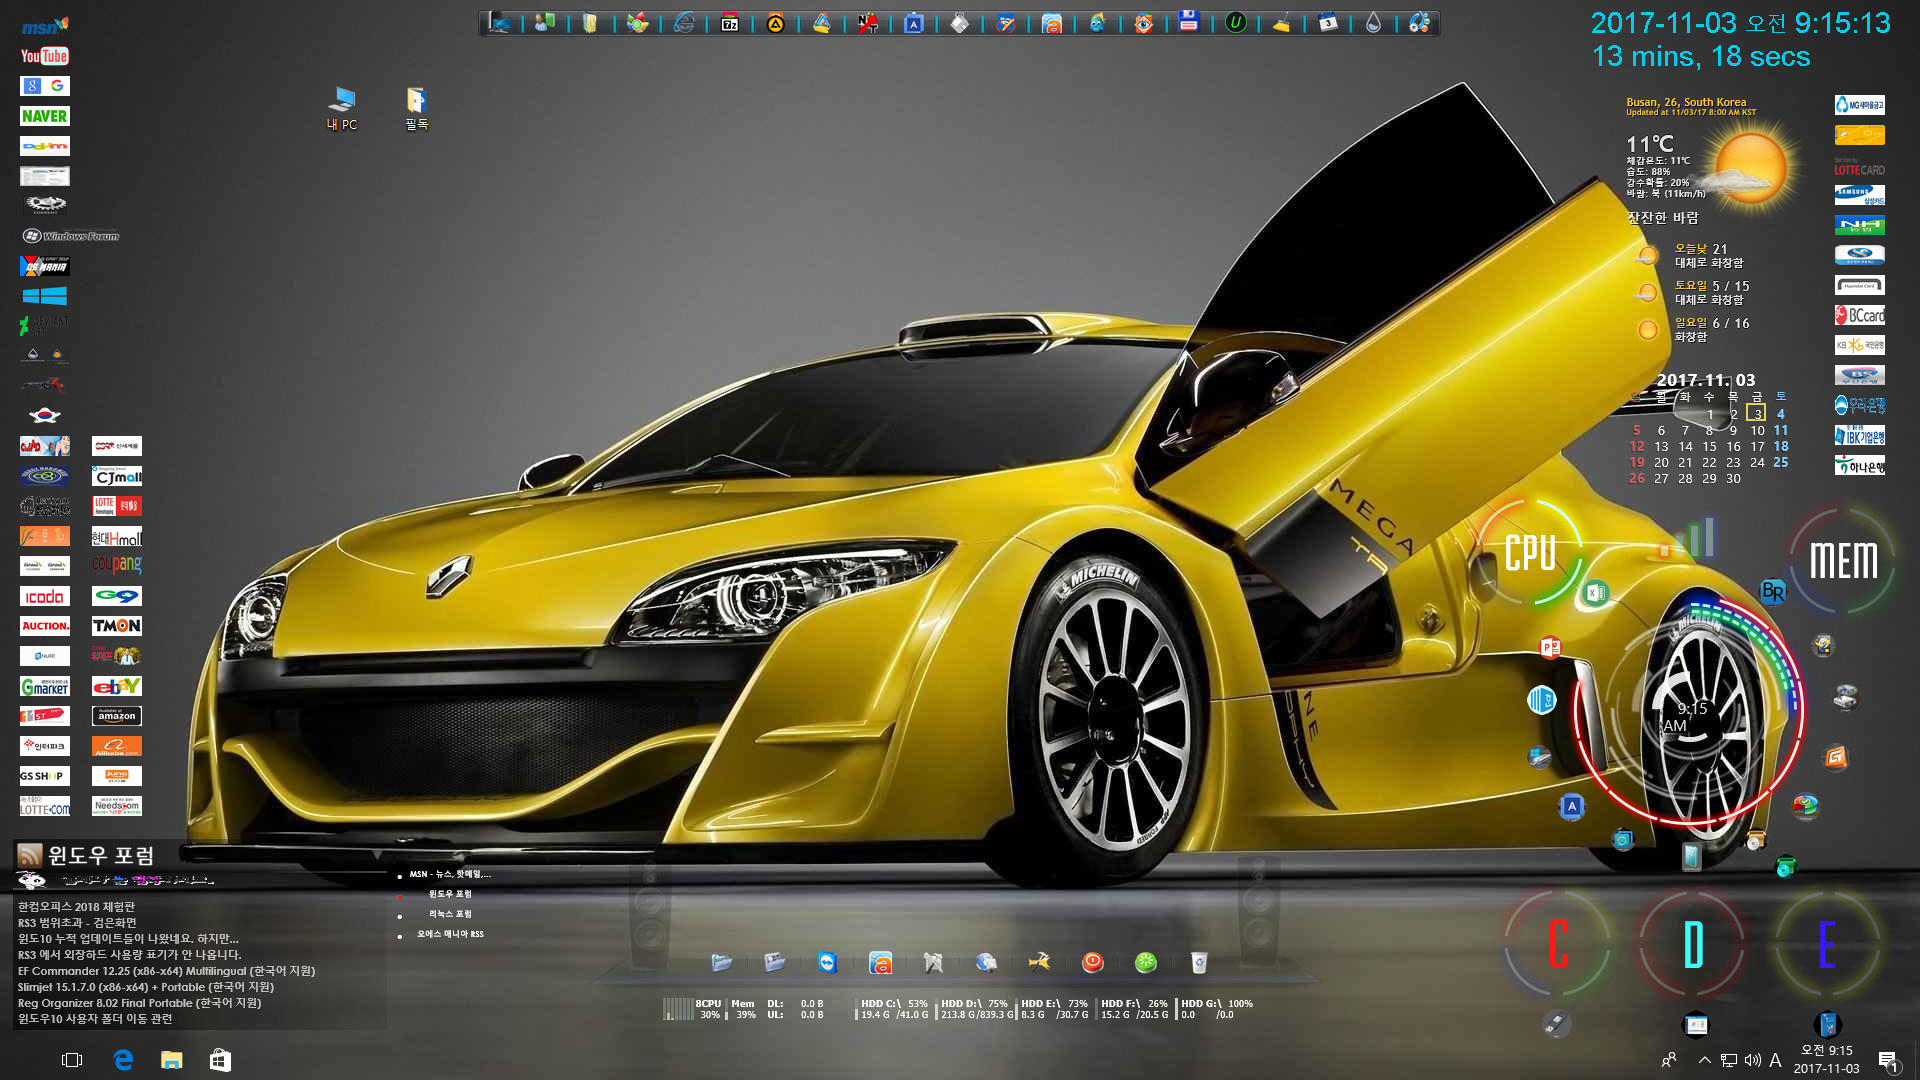Open the floppy disk save icon in top dock
The height and width of the screenshot is (1080, 1920).
click(1188, 21)
